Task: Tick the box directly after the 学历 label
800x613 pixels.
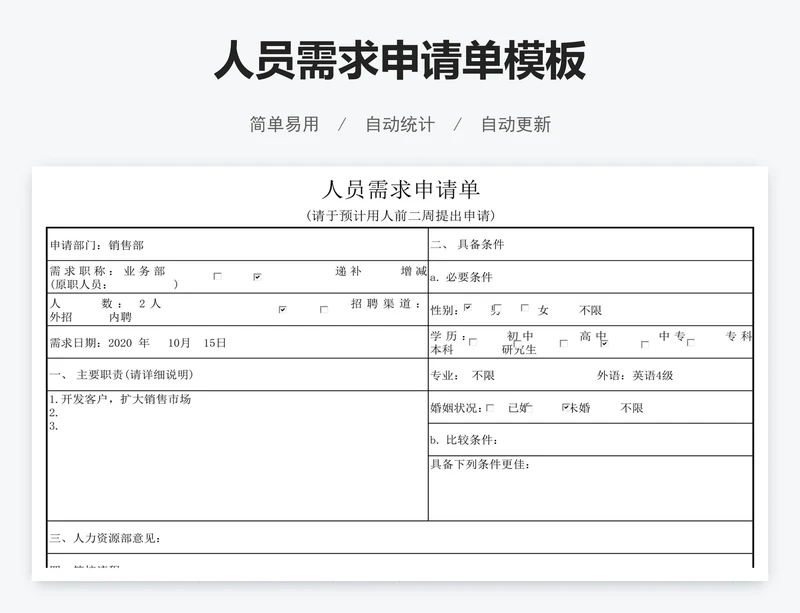Action: [x=473, y=342]
